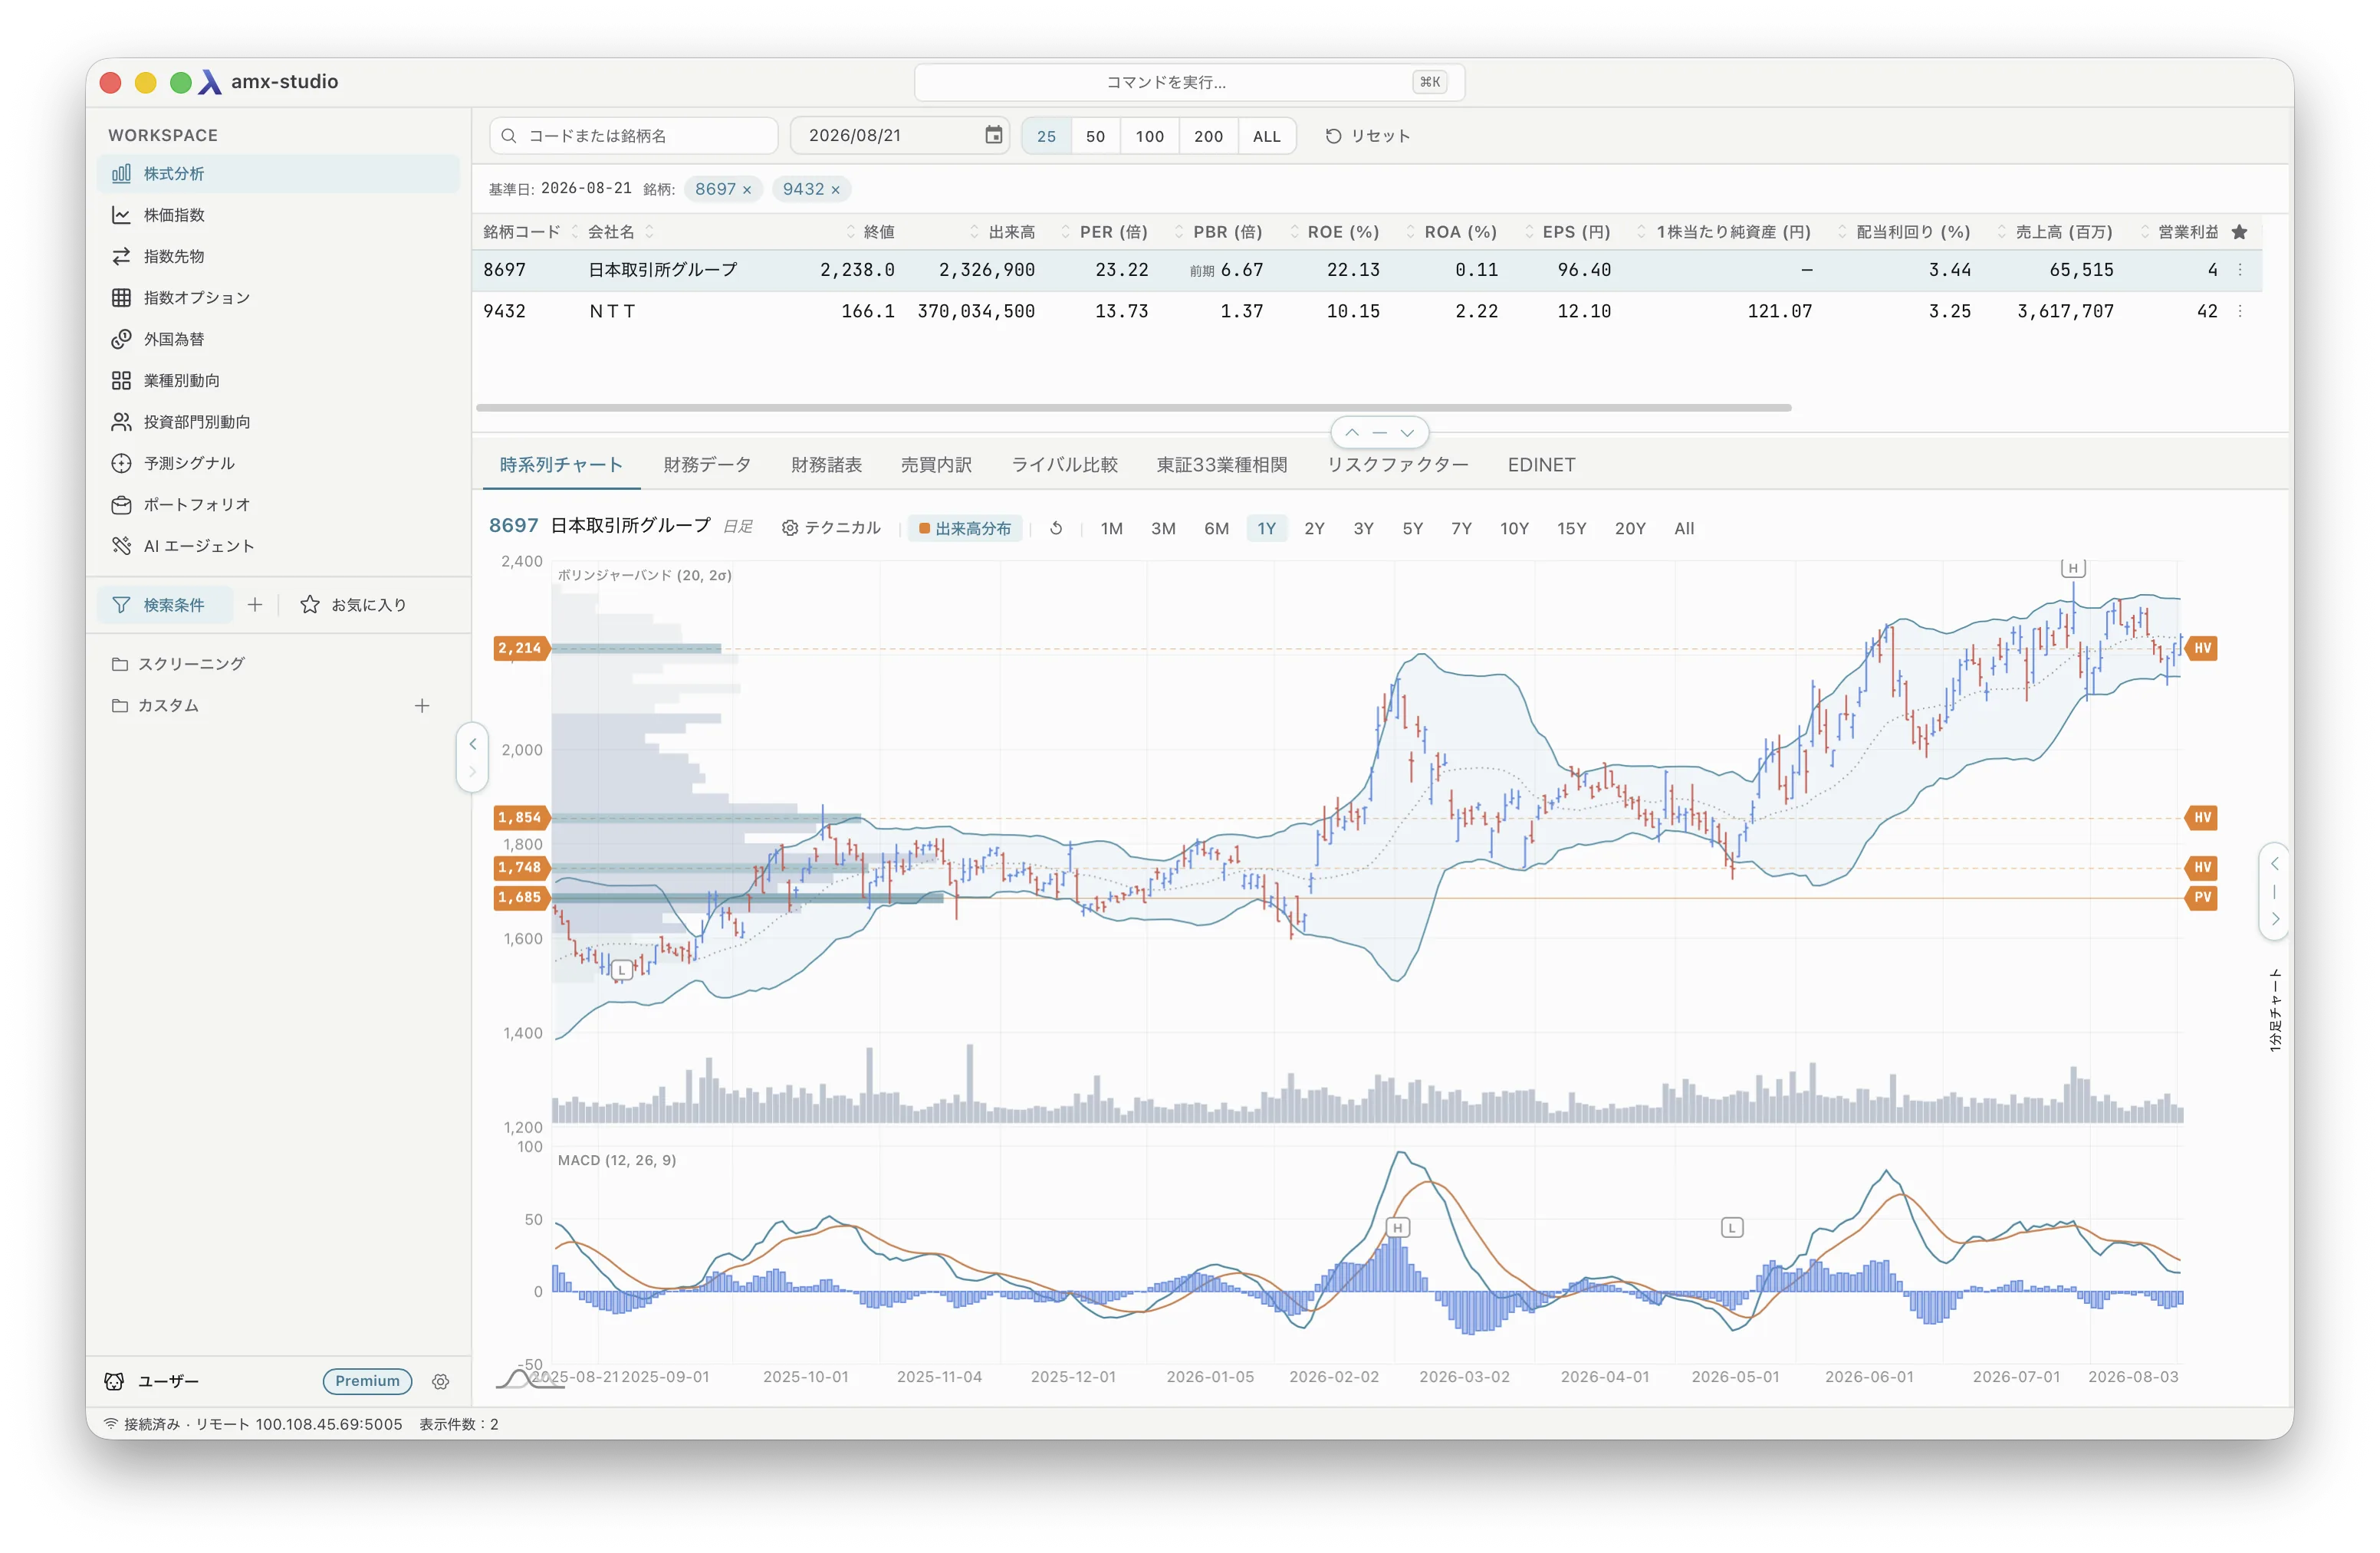Screen dimensions: 2380x1553
Task: Set chart range to All
Action: (x=1684, y=528)
